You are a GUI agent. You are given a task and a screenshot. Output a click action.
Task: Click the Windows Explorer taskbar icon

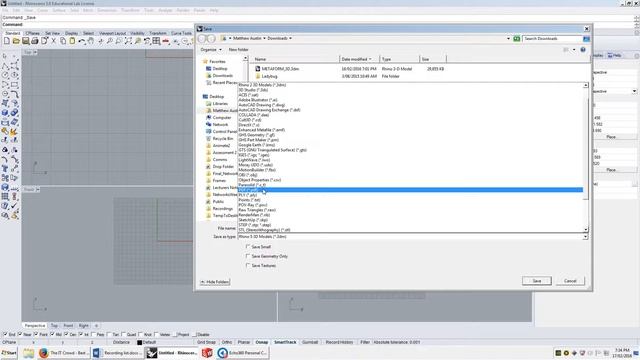click(x=29, y=353)
